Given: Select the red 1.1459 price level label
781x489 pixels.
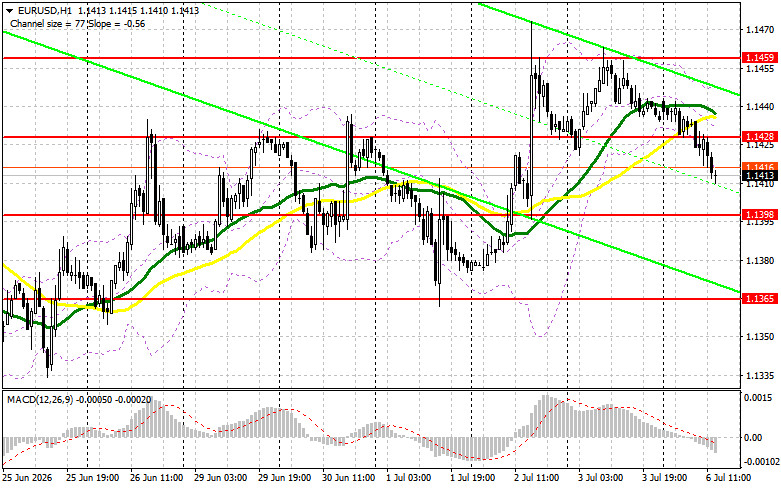Looking at the screenshot, I should [759, 58].
